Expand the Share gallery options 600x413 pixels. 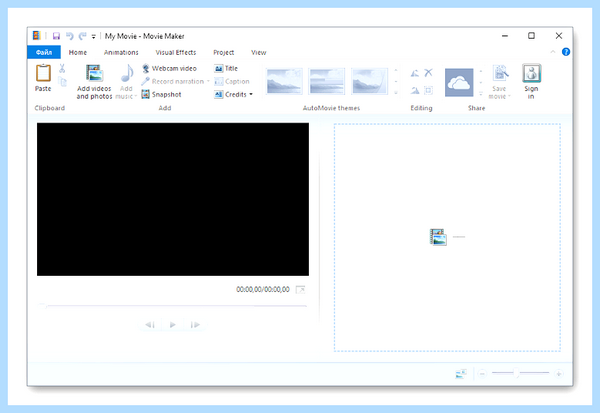[481, 93]
